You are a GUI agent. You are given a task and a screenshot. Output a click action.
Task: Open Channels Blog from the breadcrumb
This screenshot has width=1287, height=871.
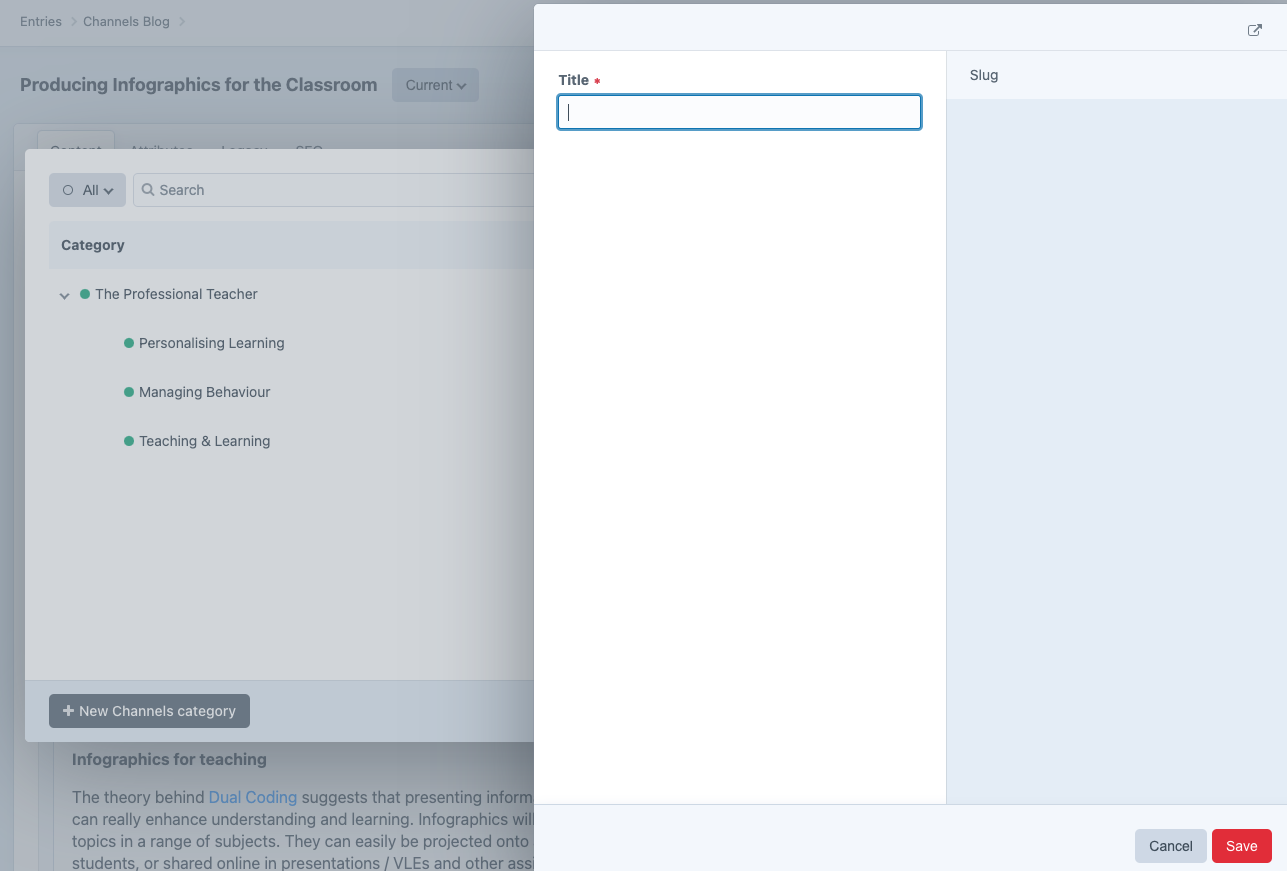coord(125,21)
